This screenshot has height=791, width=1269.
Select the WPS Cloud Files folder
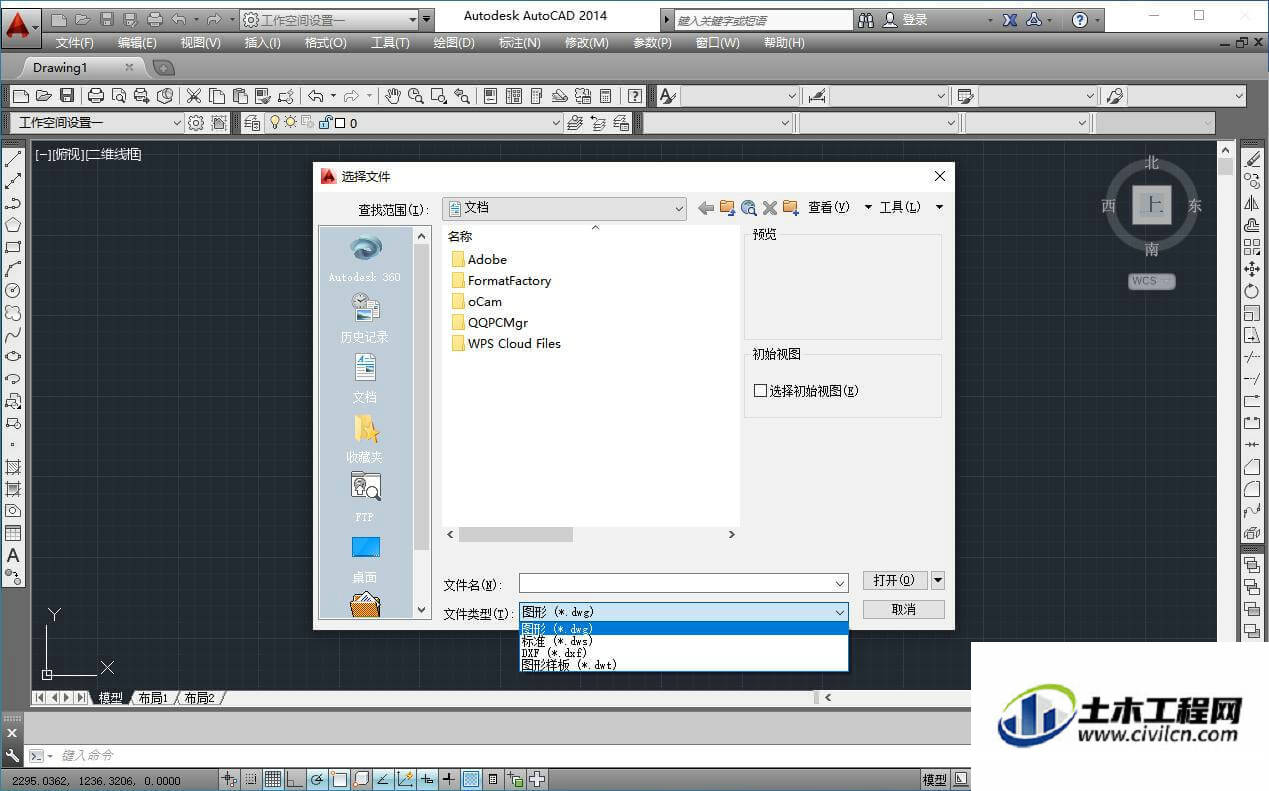[x=506, y=343]
